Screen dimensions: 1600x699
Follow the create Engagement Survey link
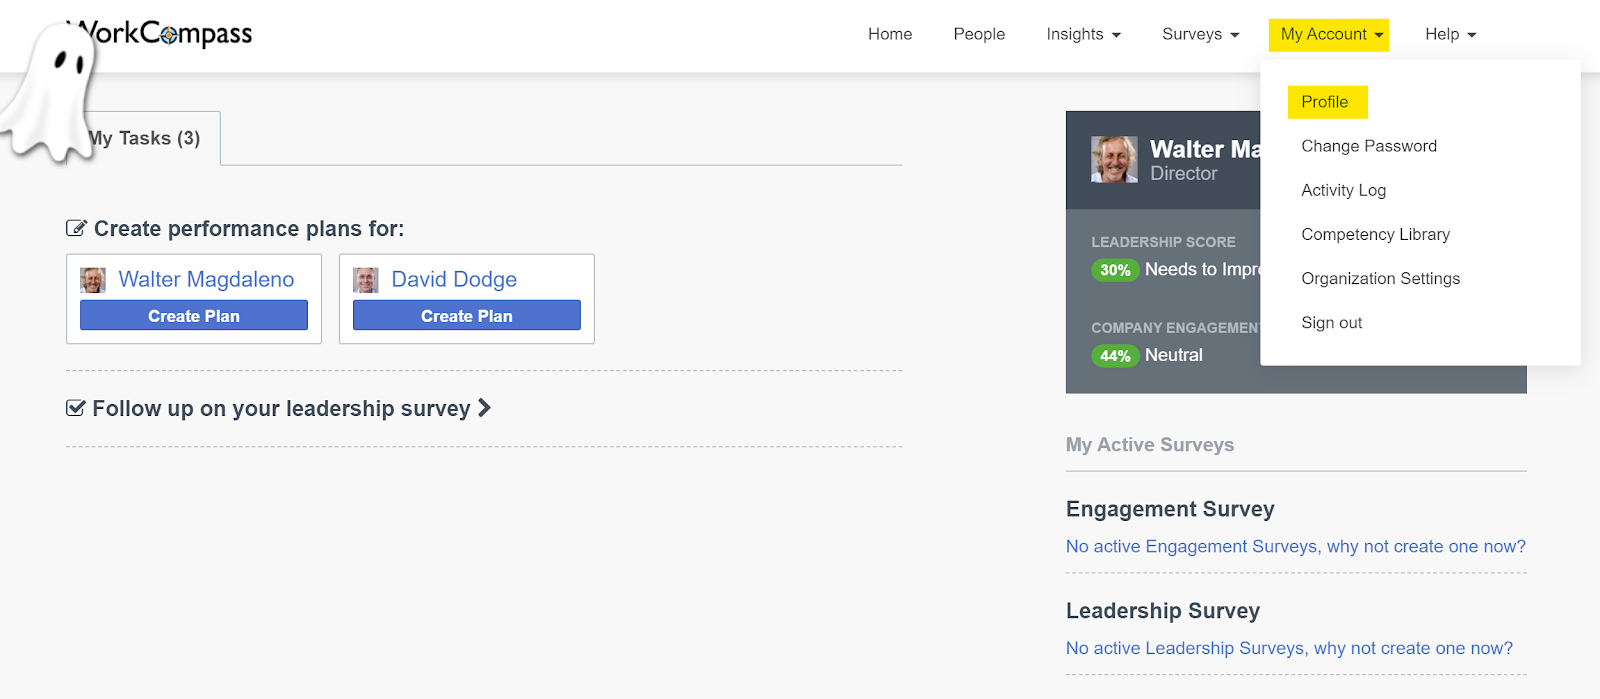pos(1295,546)
